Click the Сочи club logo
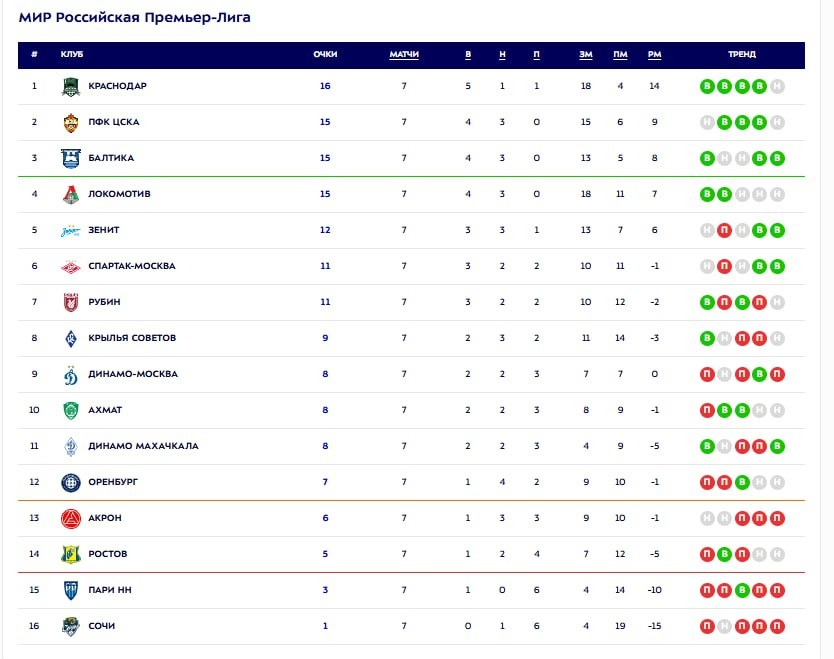 point(71,626)
